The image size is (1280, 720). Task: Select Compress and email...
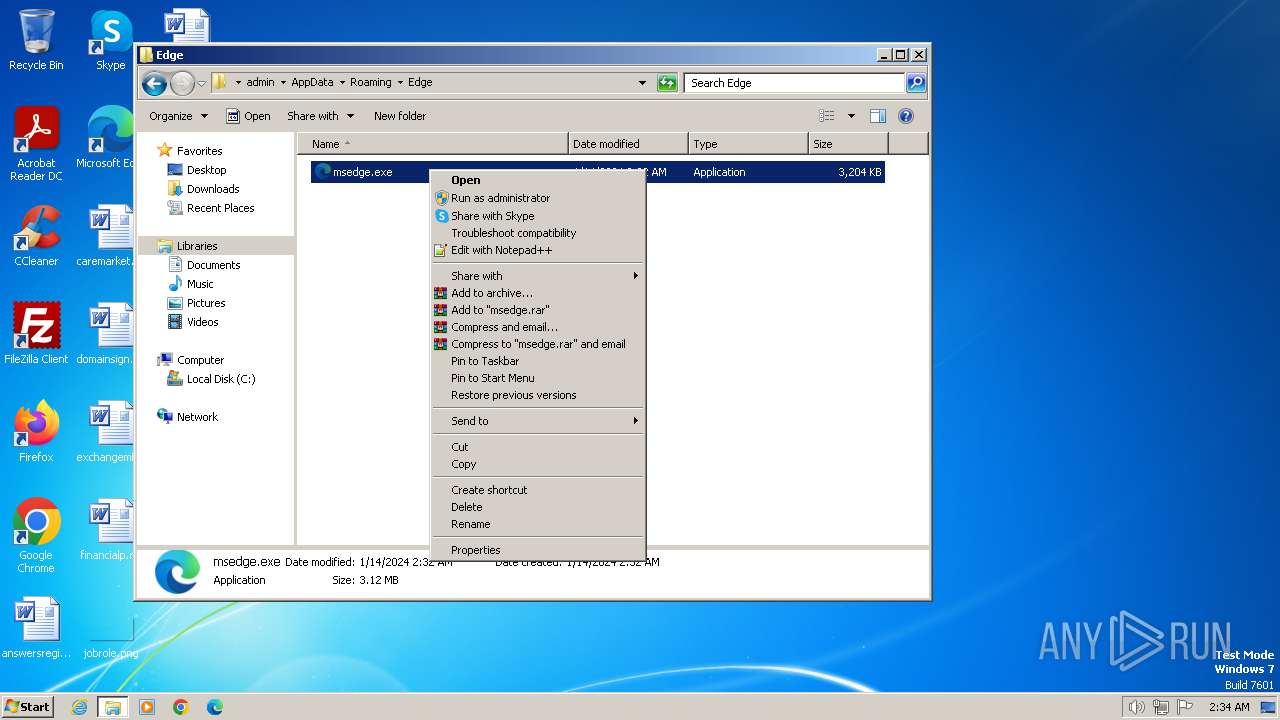[538, 327]
